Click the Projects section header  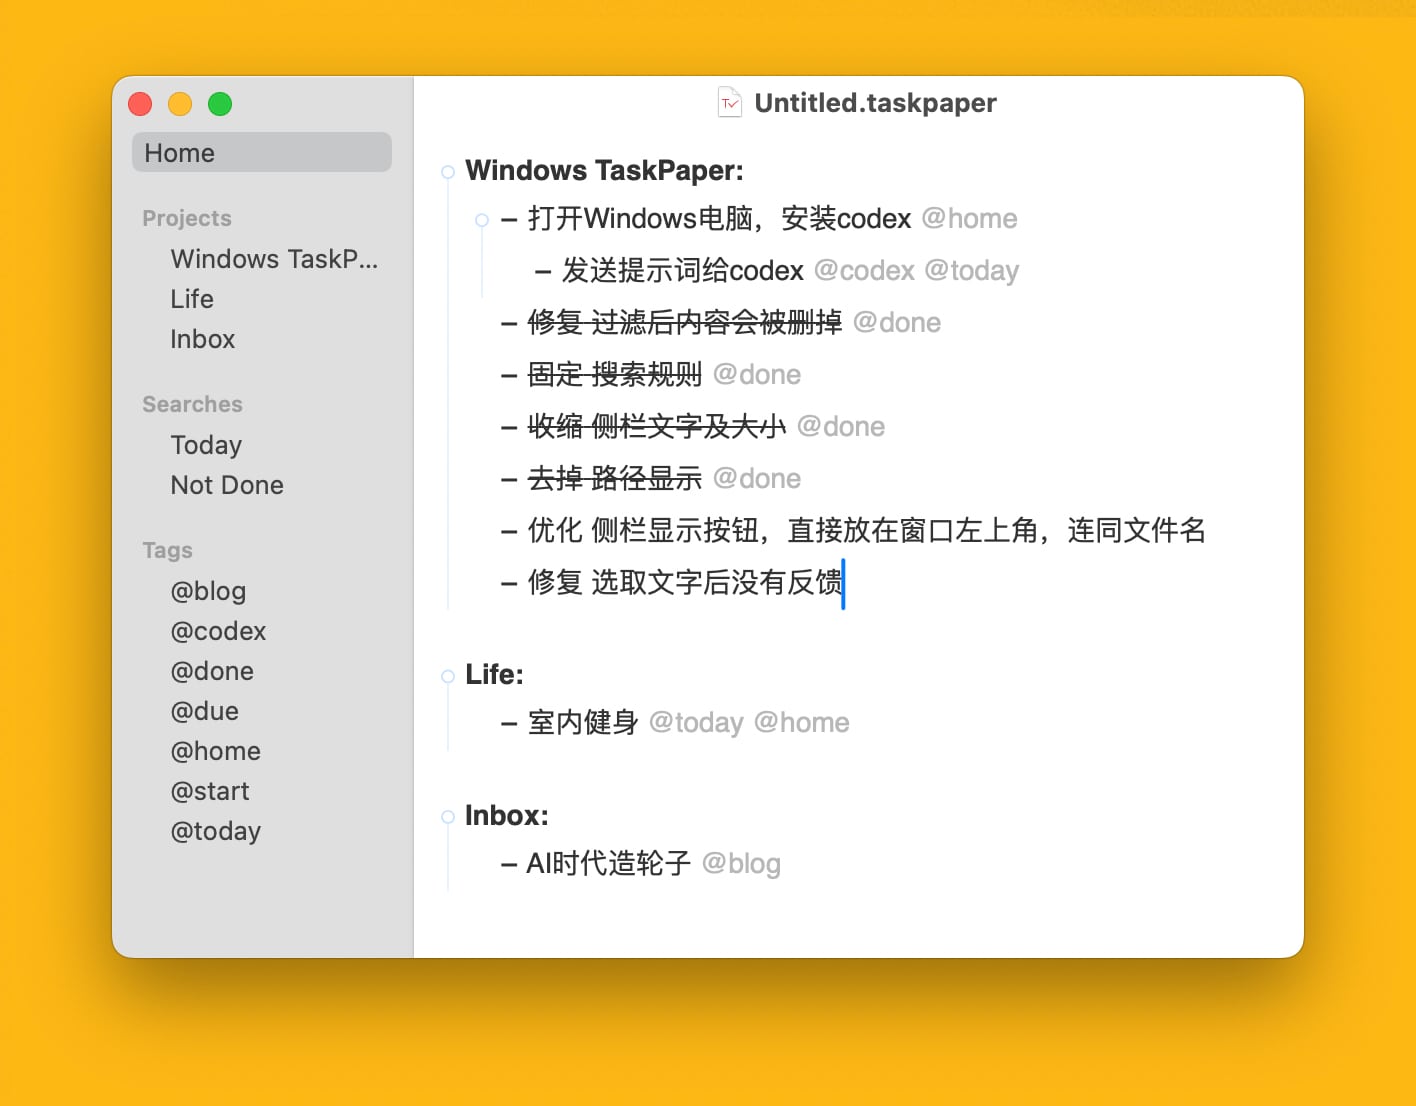click(187, 218)
